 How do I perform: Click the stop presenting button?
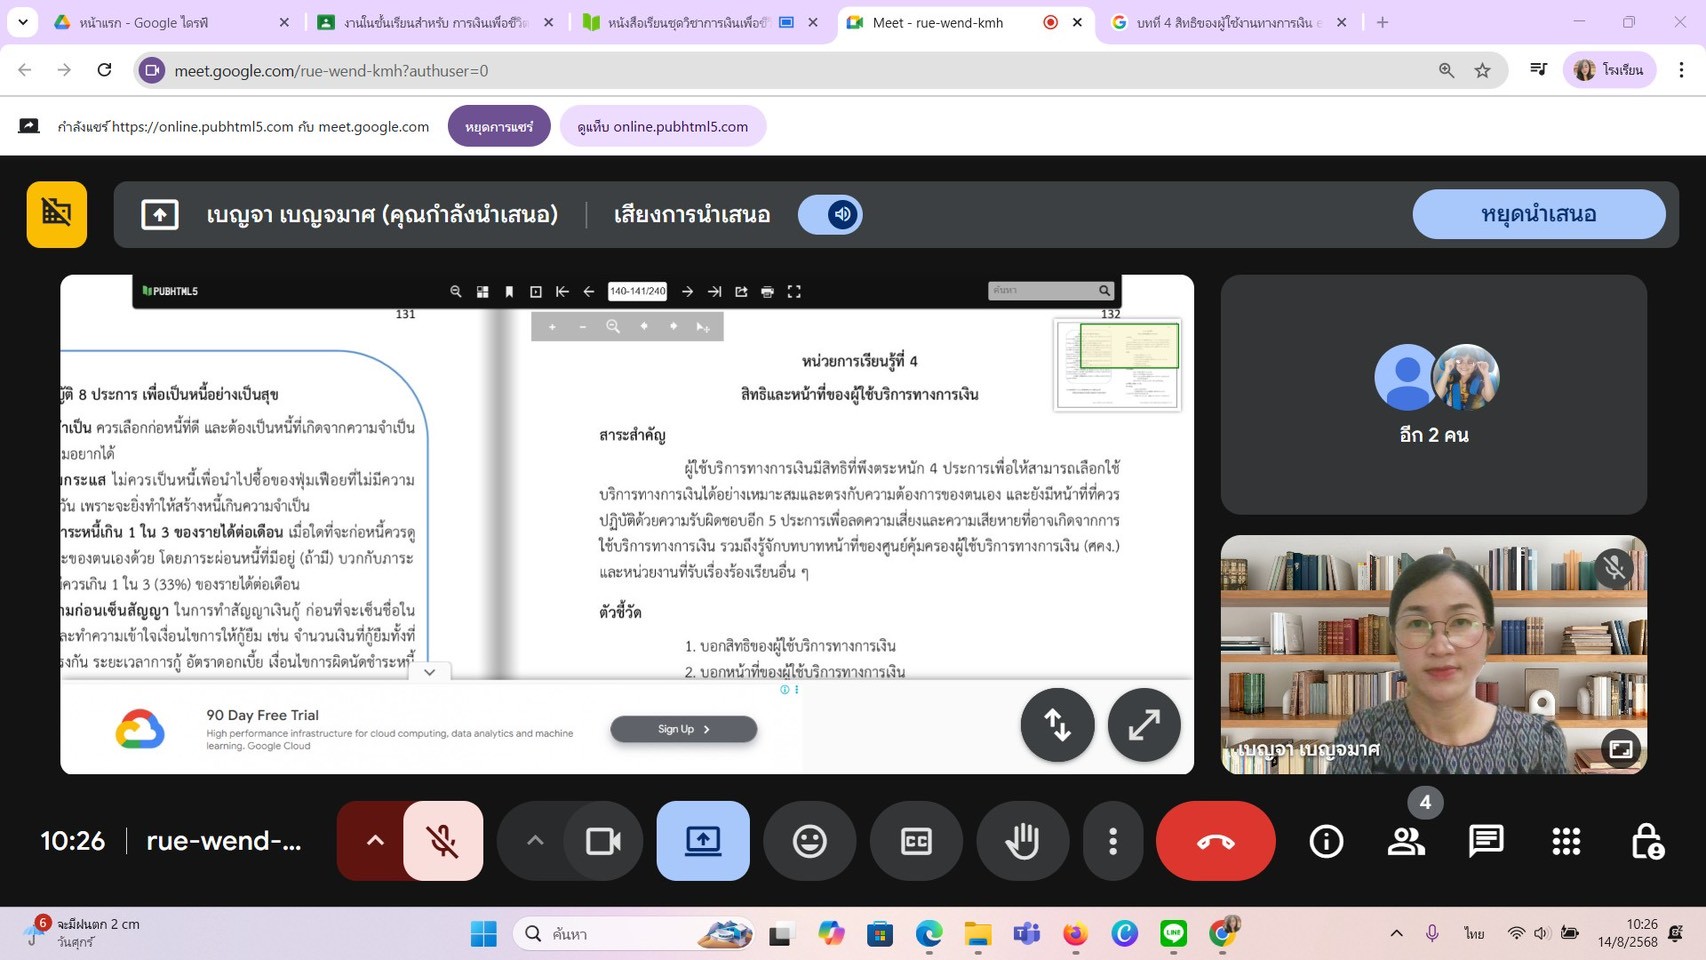(1538, 214)
